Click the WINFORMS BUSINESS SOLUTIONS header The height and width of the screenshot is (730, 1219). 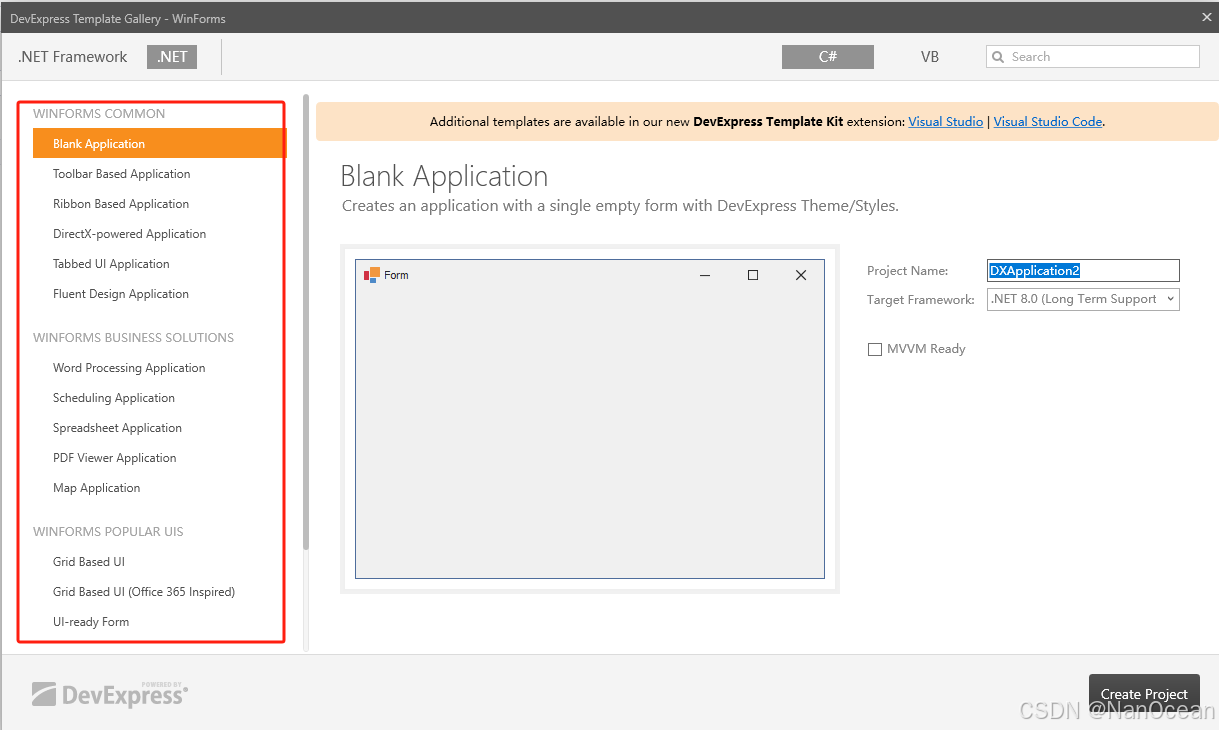133,338
